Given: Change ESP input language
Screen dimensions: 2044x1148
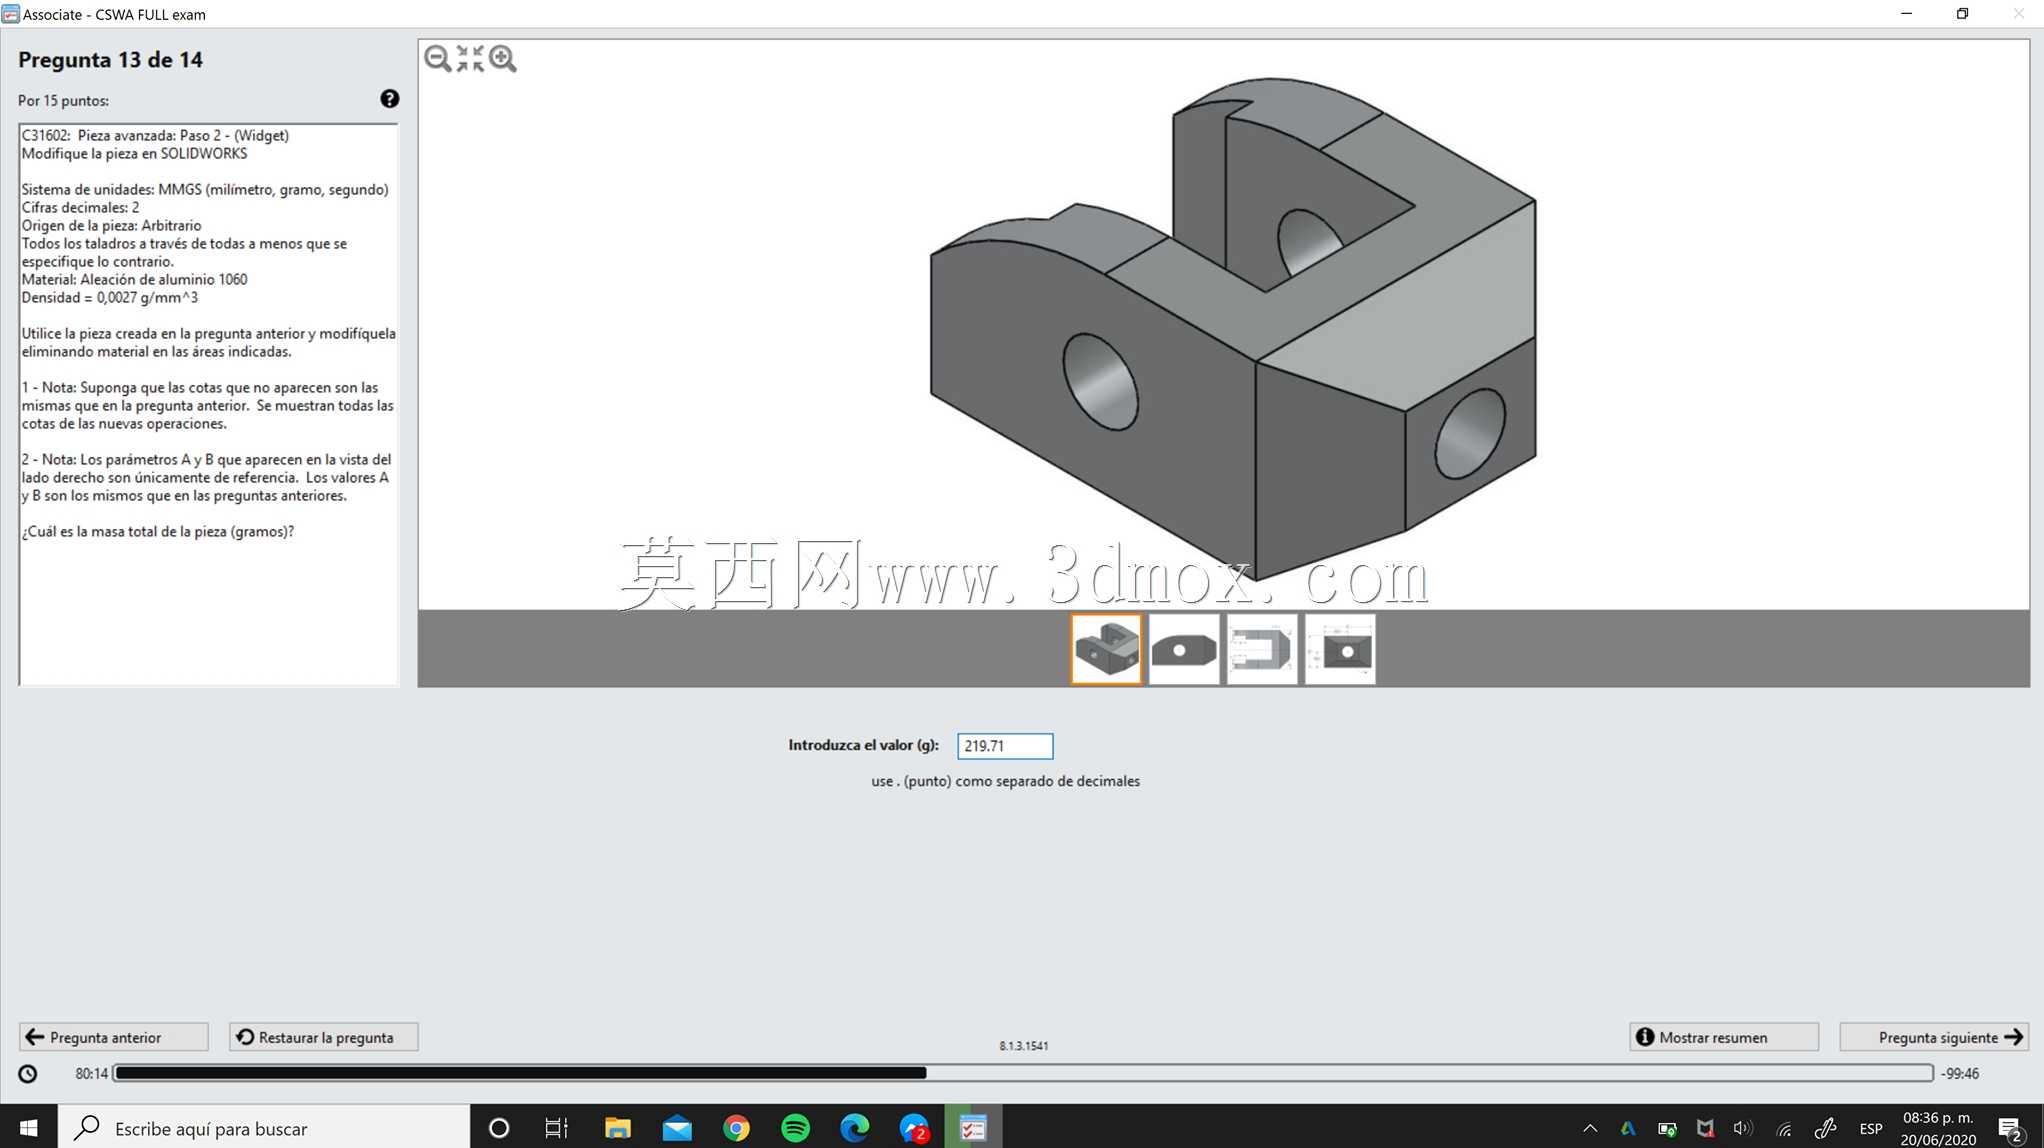Looking at the screenshot, I should pos(1871,1129).
